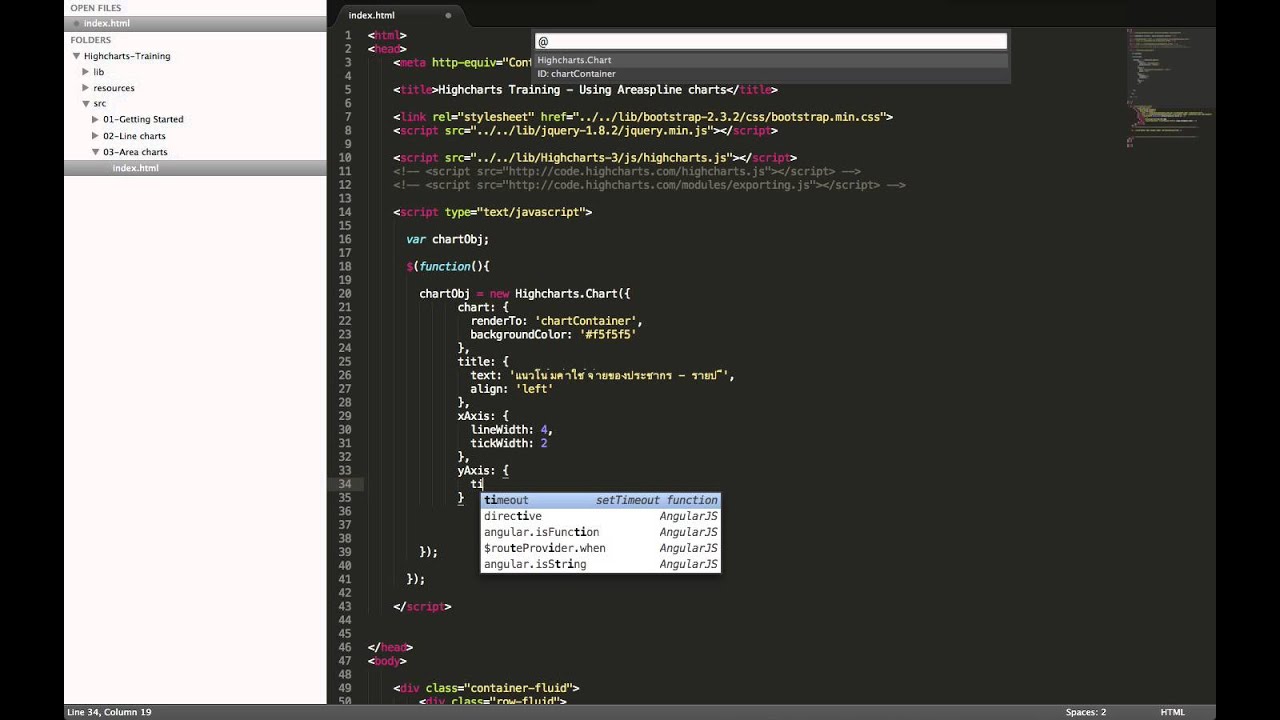This screenshot has width=1280, height=720.
Task: Select index.html under 03-Area charts
Action: click(195, 168)
